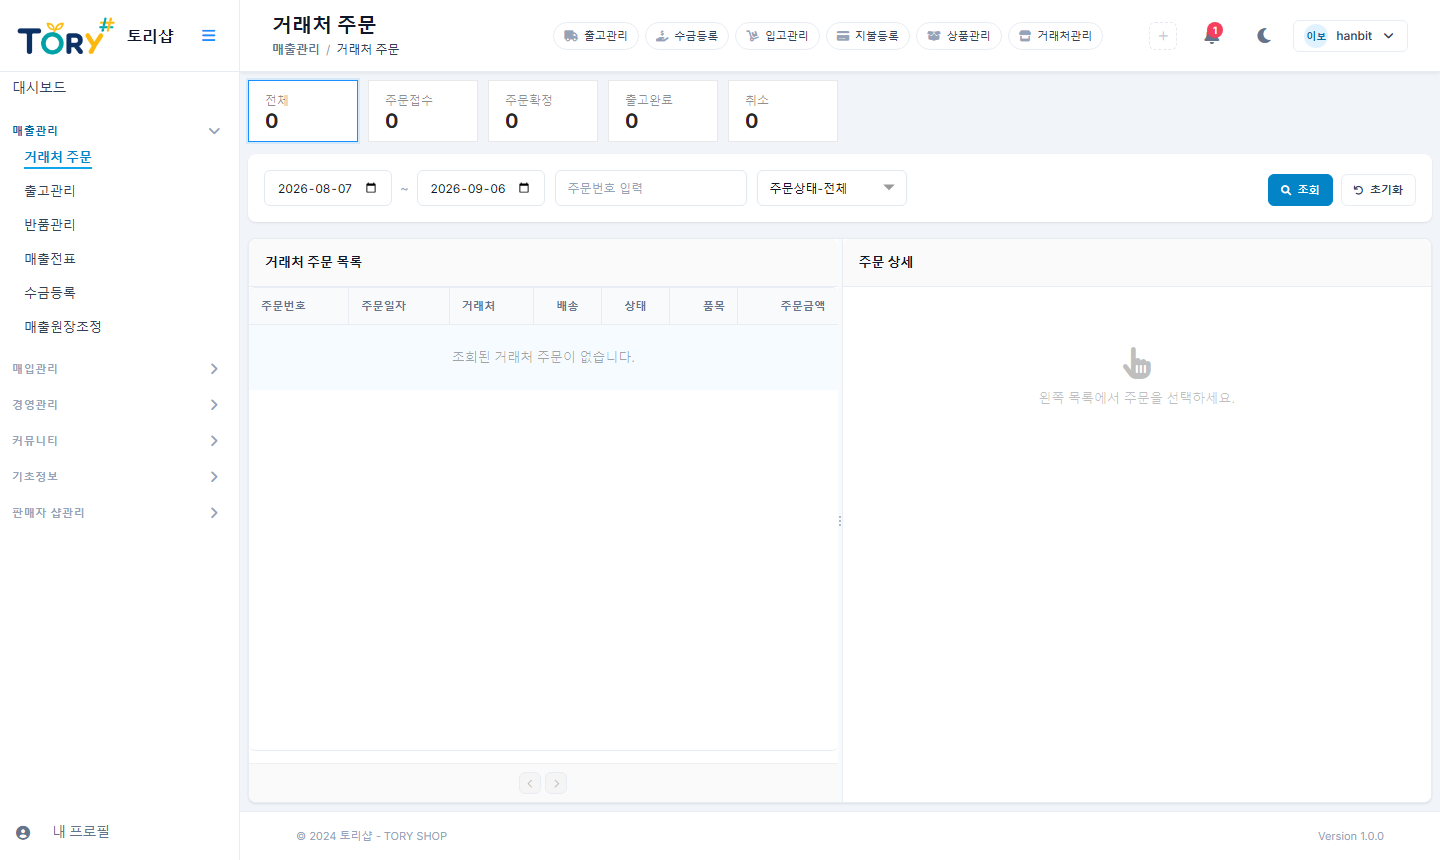Click the 주문번호 입력 field
The width and height of the screenshot is (1440, 860).
coord(651,188)
